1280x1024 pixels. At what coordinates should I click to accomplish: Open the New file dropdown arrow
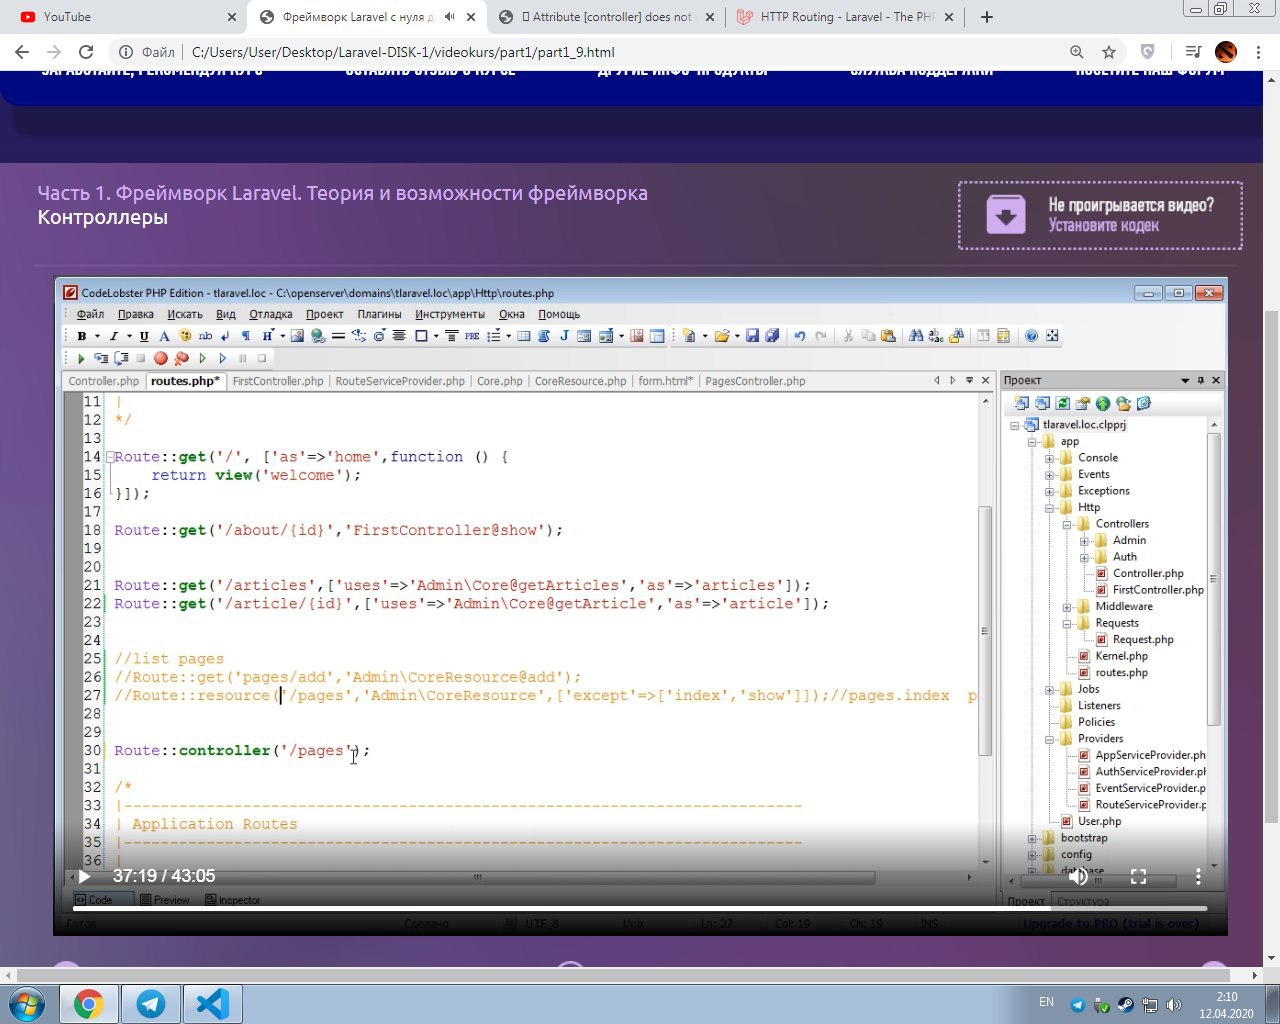click(x=705, y=336)
